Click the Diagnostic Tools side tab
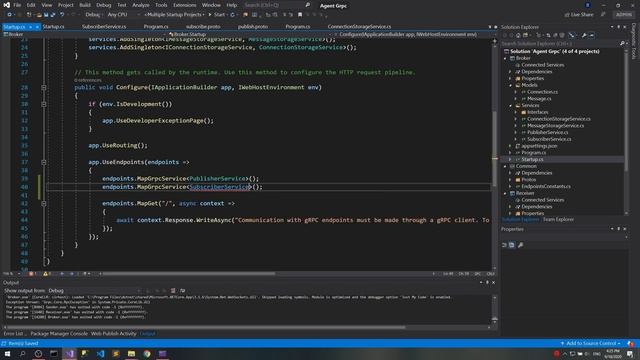Screen dimensions: 640x360 [x=634, y=41]
